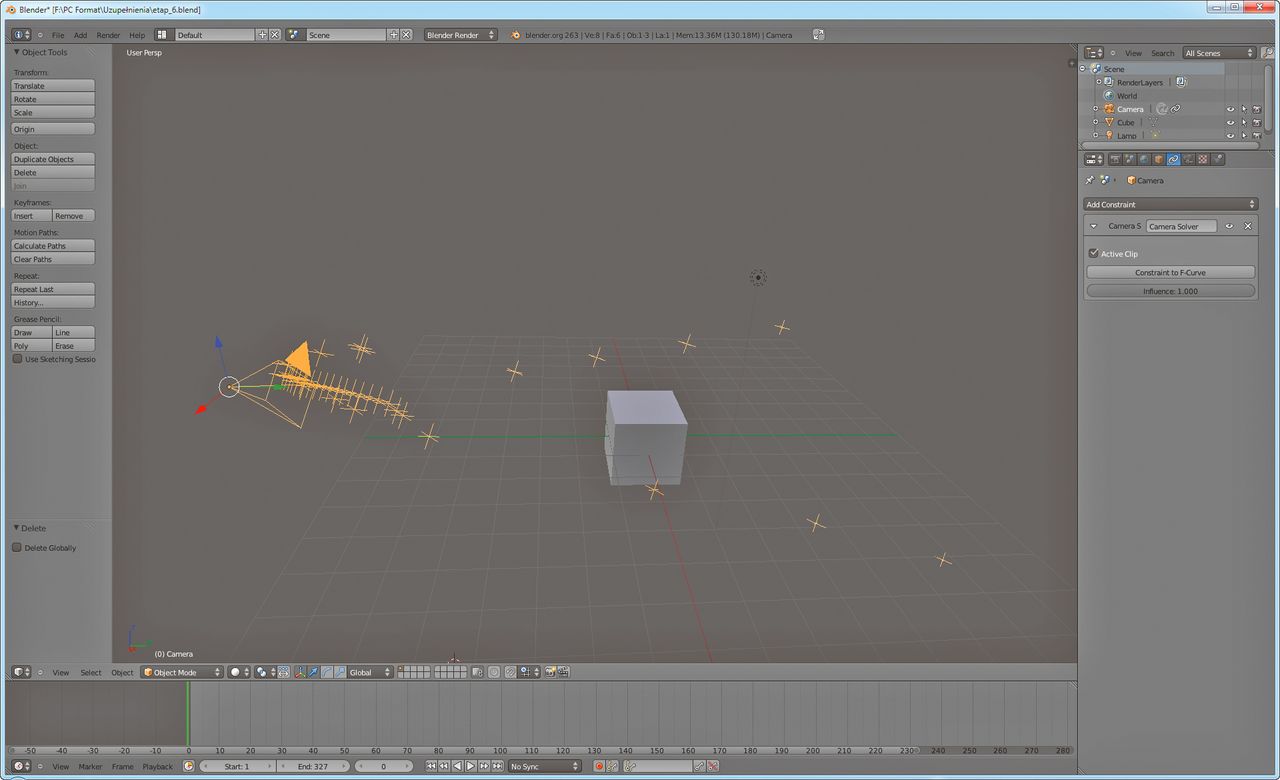Toggle Cube visibility eye in outliner
Screen dimensions: 1280x780
pos(1231,122)
